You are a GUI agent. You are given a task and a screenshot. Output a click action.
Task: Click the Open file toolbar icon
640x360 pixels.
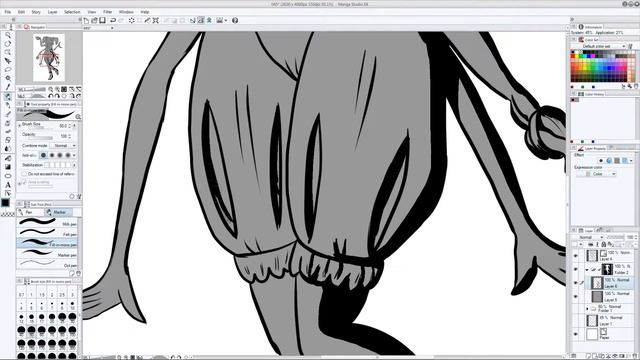click(x=94, y=20)
